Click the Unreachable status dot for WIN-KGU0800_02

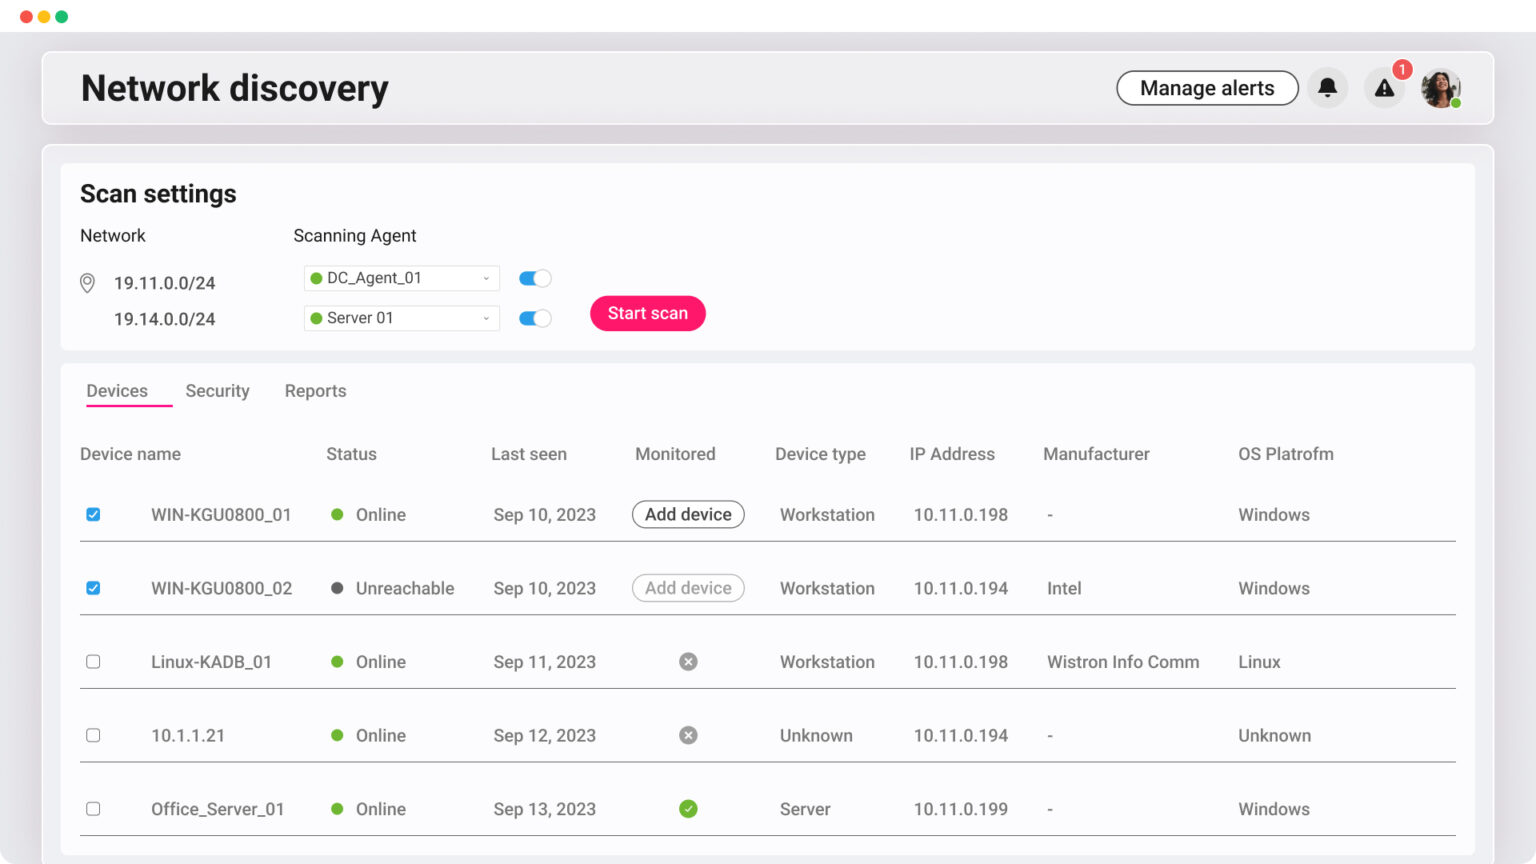click(x=337, y=588)
